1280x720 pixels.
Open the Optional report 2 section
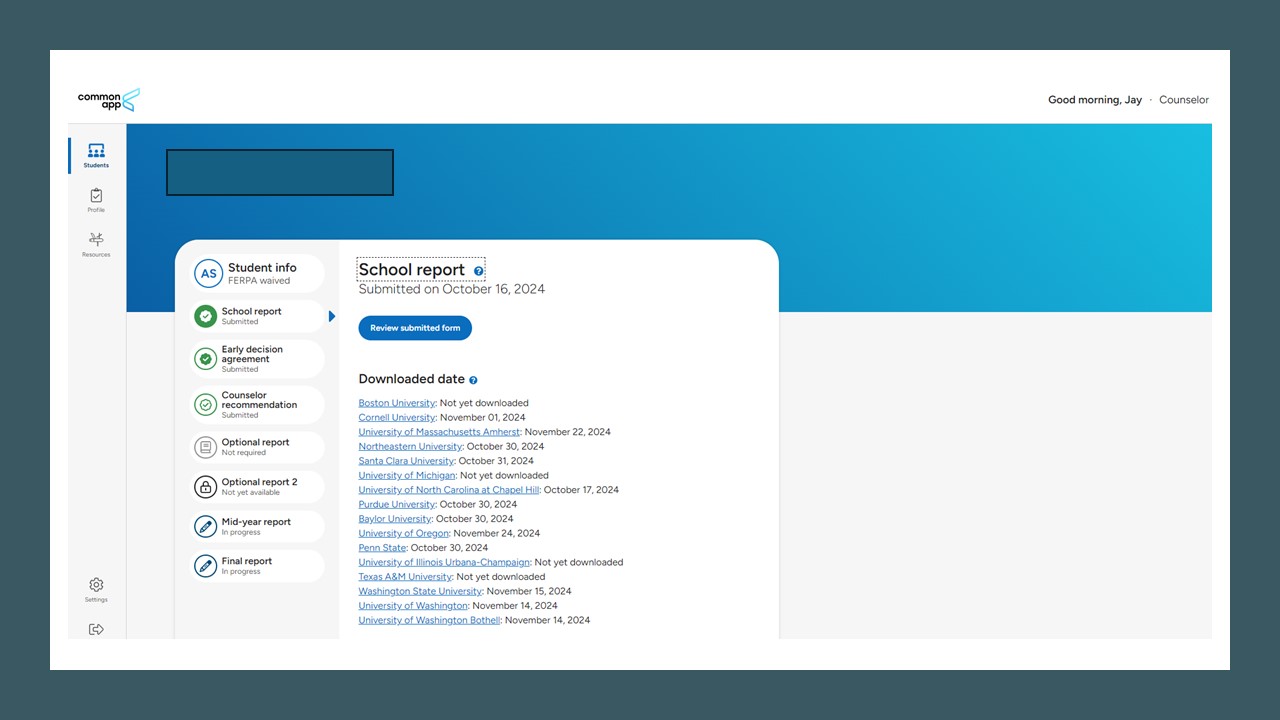(258, 487)
